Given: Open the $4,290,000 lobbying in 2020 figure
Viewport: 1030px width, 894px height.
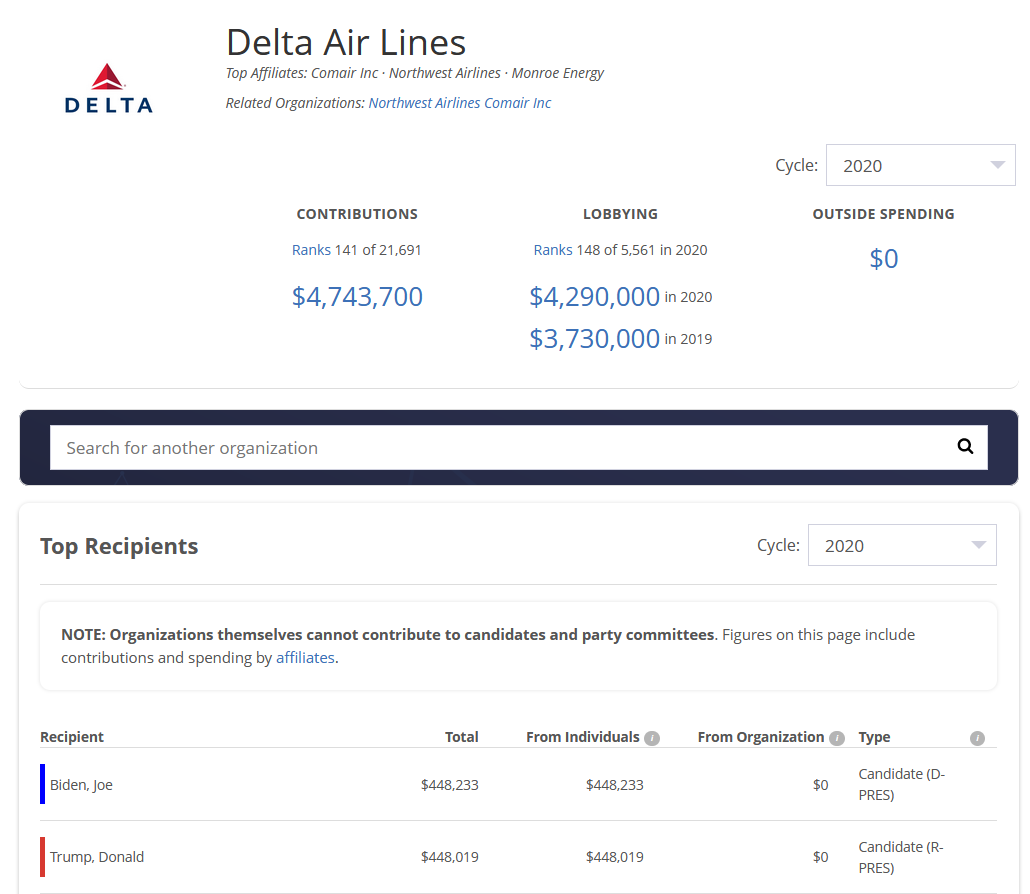Looking at the screenshot, I should click(x=594, y=297).
